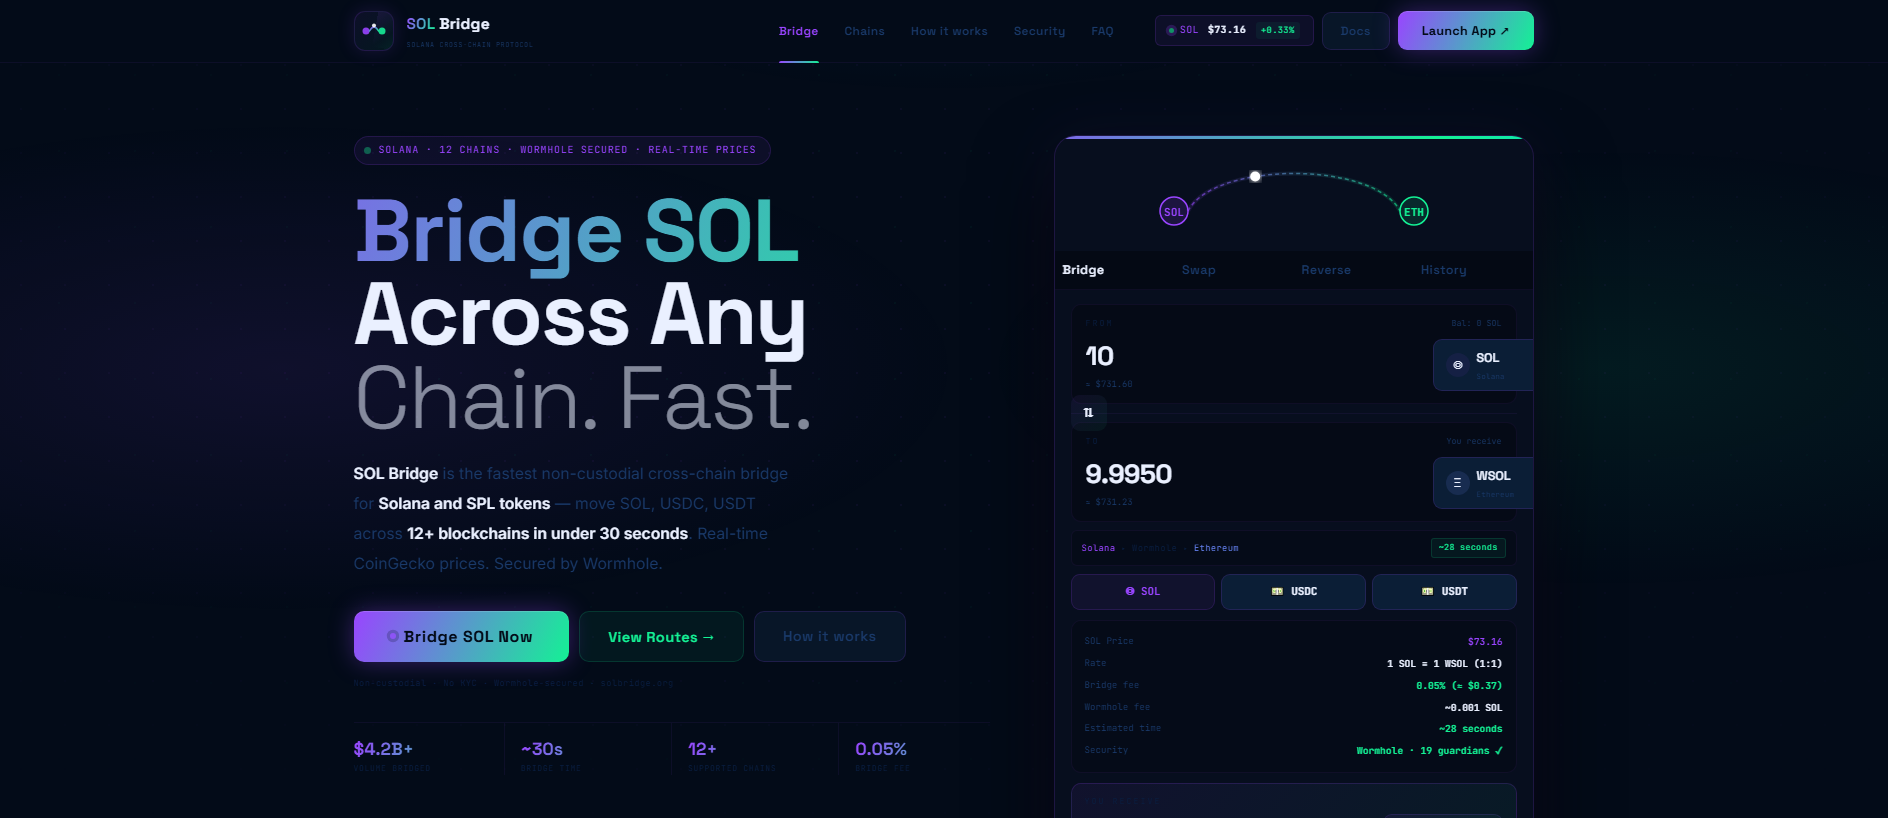Image resolution: width=1888 pixels, height=818 pixels.
Task: Click the Bal: 0 SOL balance text
Action: (x=1476, y=324)
